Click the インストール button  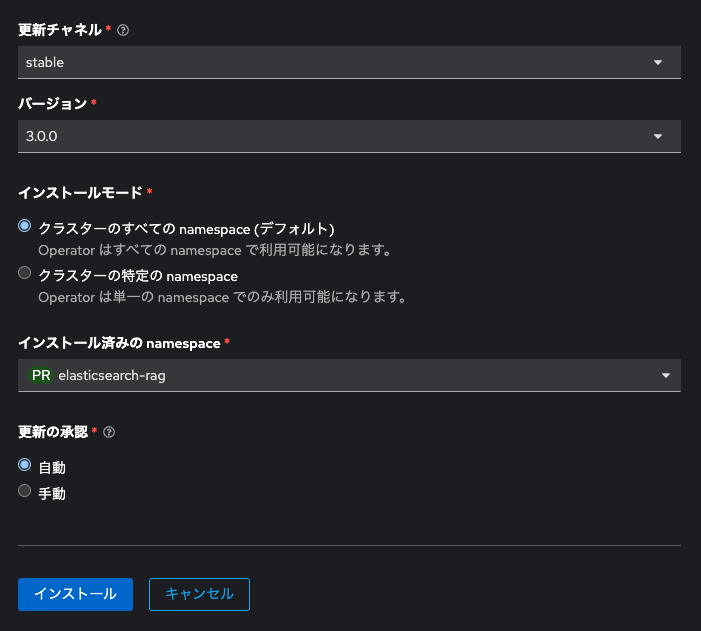[76, 594]
